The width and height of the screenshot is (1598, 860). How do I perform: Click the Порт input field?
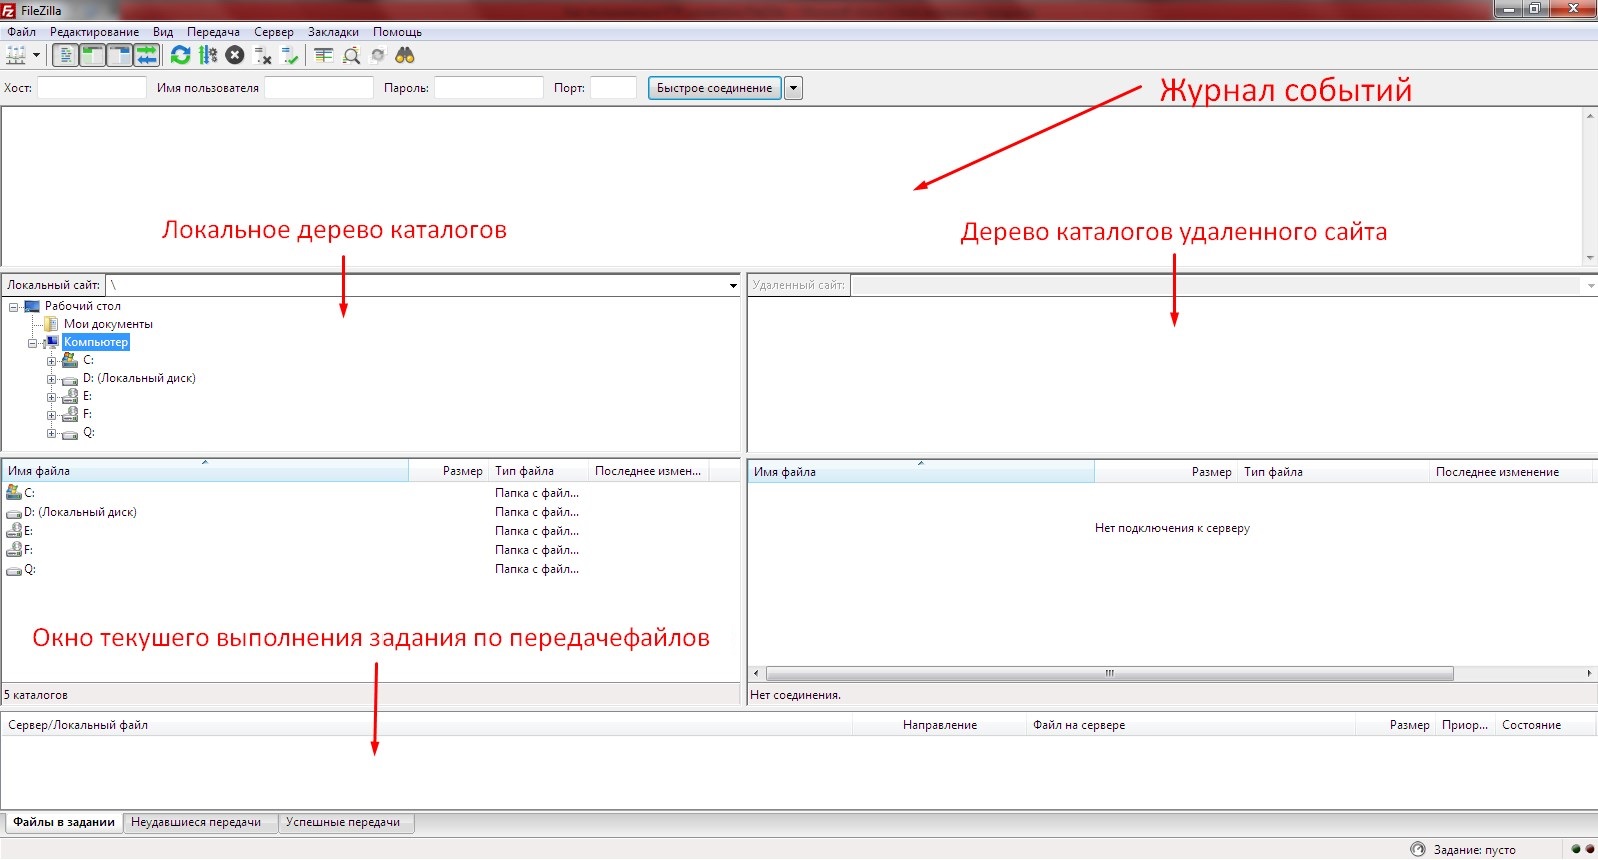(x=613, y=88)
